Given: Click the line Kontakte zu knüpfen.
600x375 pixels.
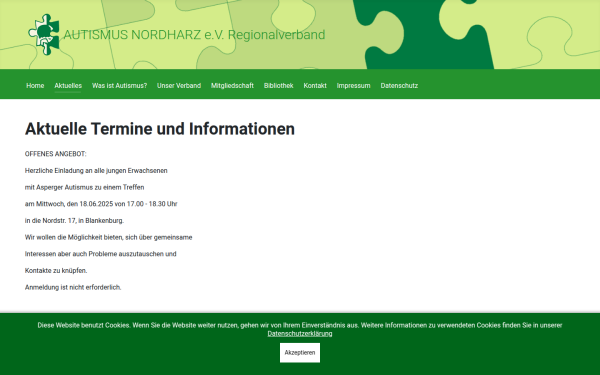Looking at the screenshot, I should pyautogui.click(x=56, y=271).
